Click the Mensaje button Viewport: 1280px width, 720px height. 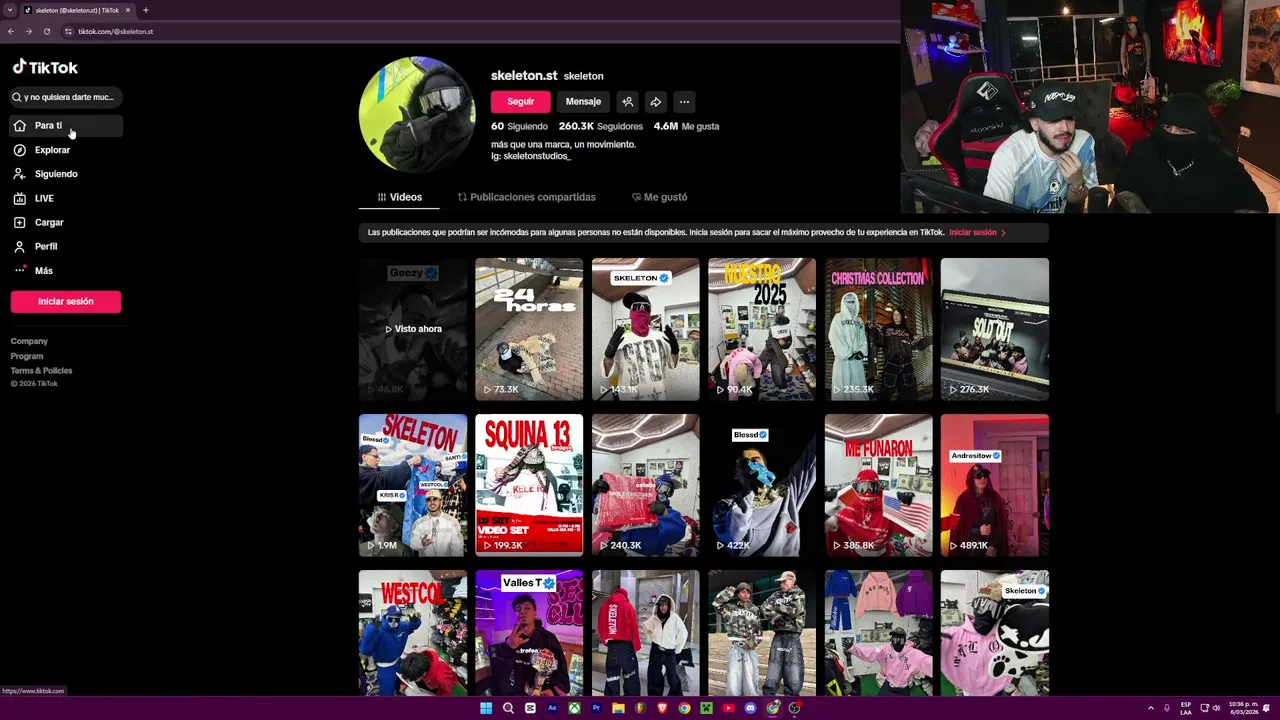(x=583, y=101)
